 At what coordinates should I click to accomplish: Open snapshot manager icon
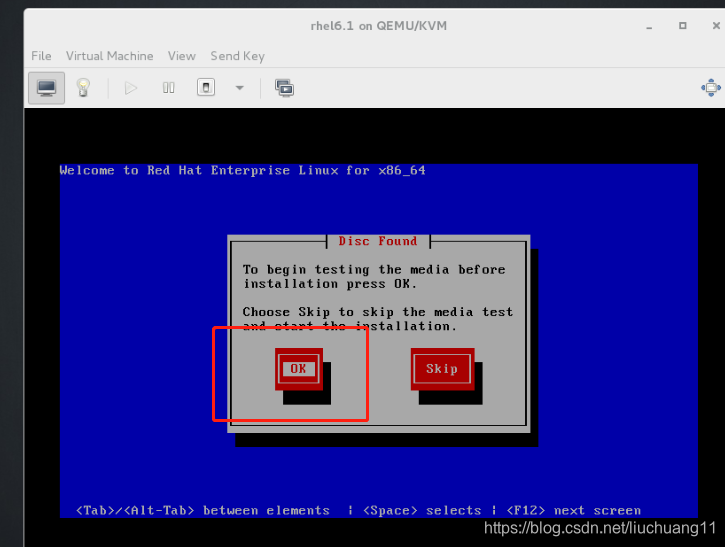284,88
